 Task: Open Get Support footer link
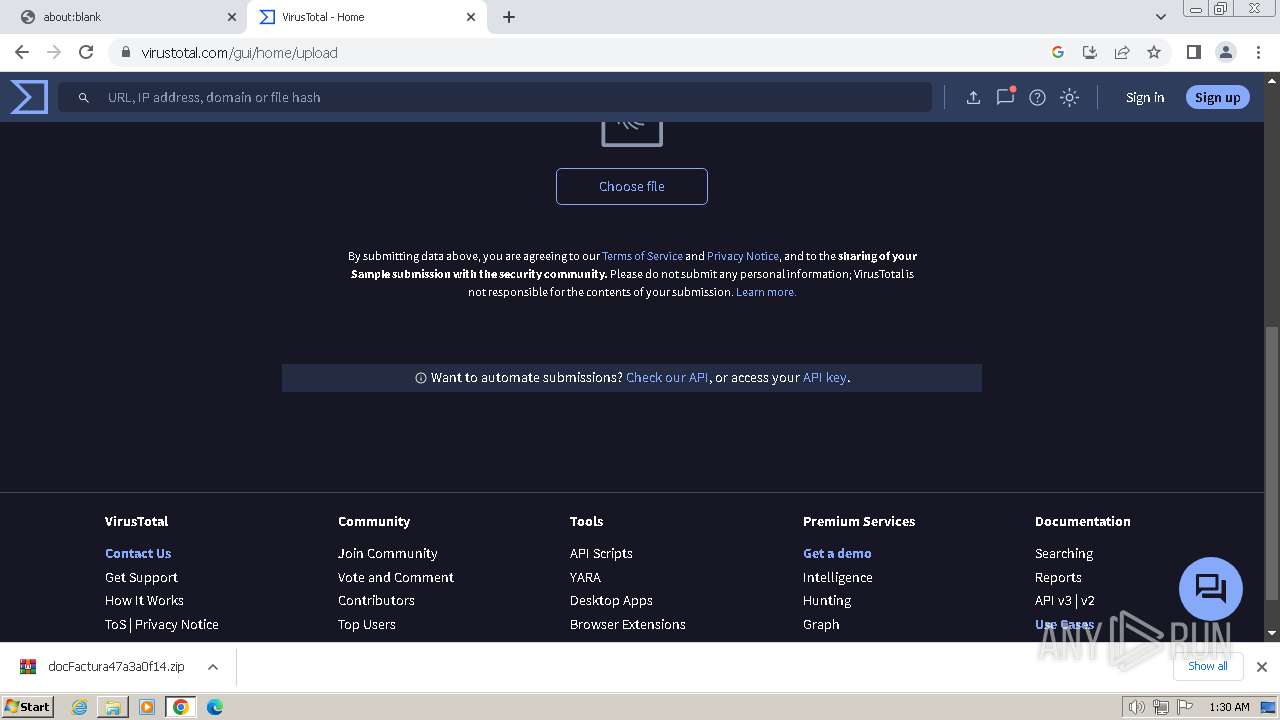click(x=141, y=577)
